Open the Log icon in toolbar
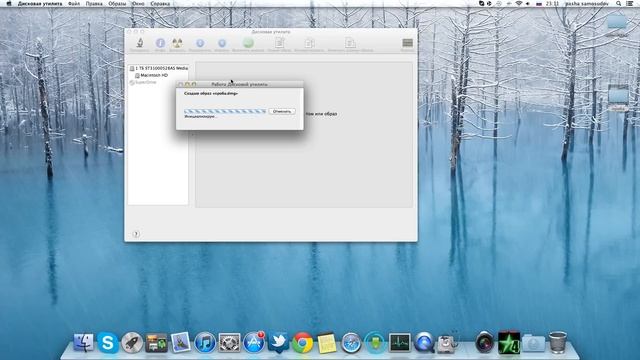This screenshot has height=360, width=640. click(x=407, y=43)
